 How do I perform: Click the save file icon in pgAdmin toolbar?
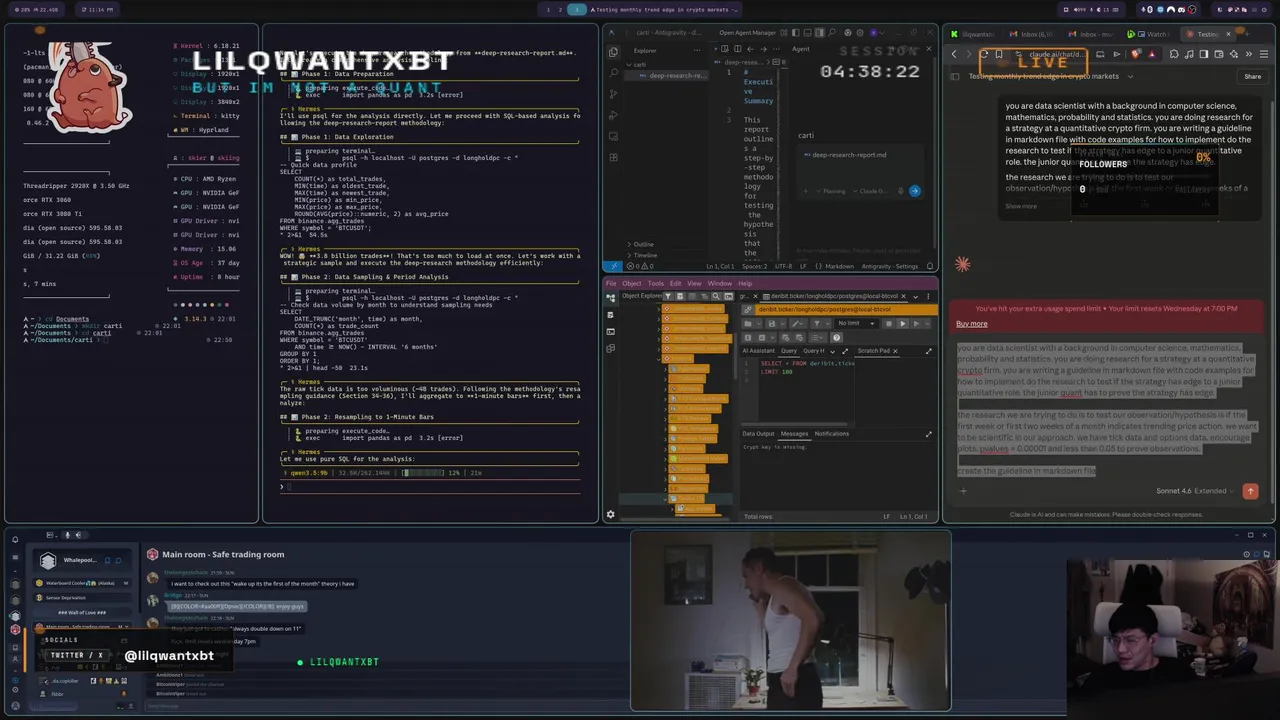pyautogui.click(x=772, y=324)
